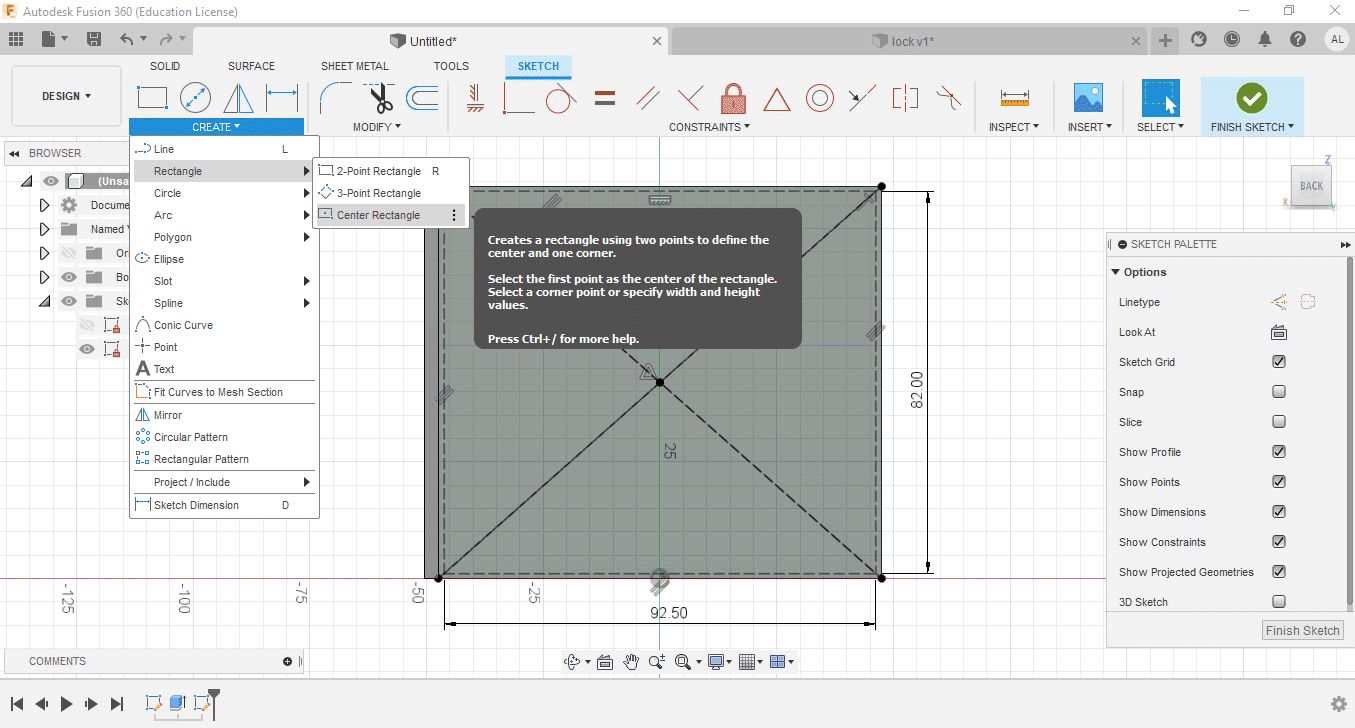Switch to the SHEET METAL tab
Viewport: 1355px width, 728px height.
point(354,66)
